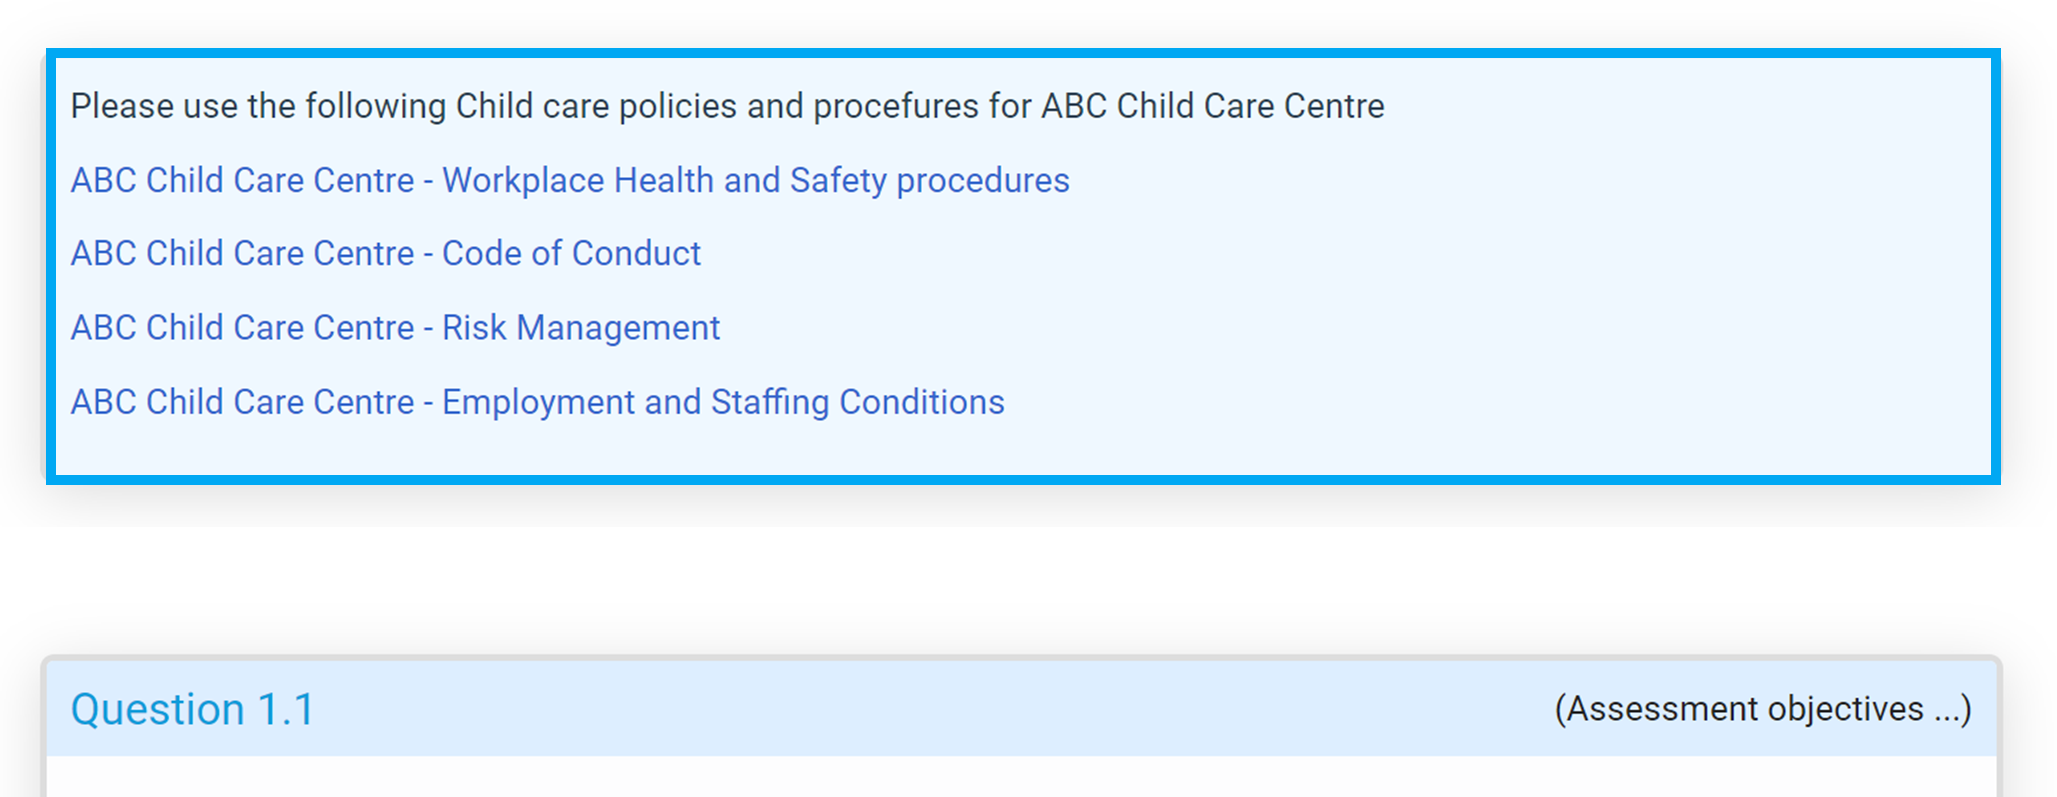Click the word "Safety" in the first link
The width and height of the screenshot is (2057, 797).
click(x=838, y=181)
